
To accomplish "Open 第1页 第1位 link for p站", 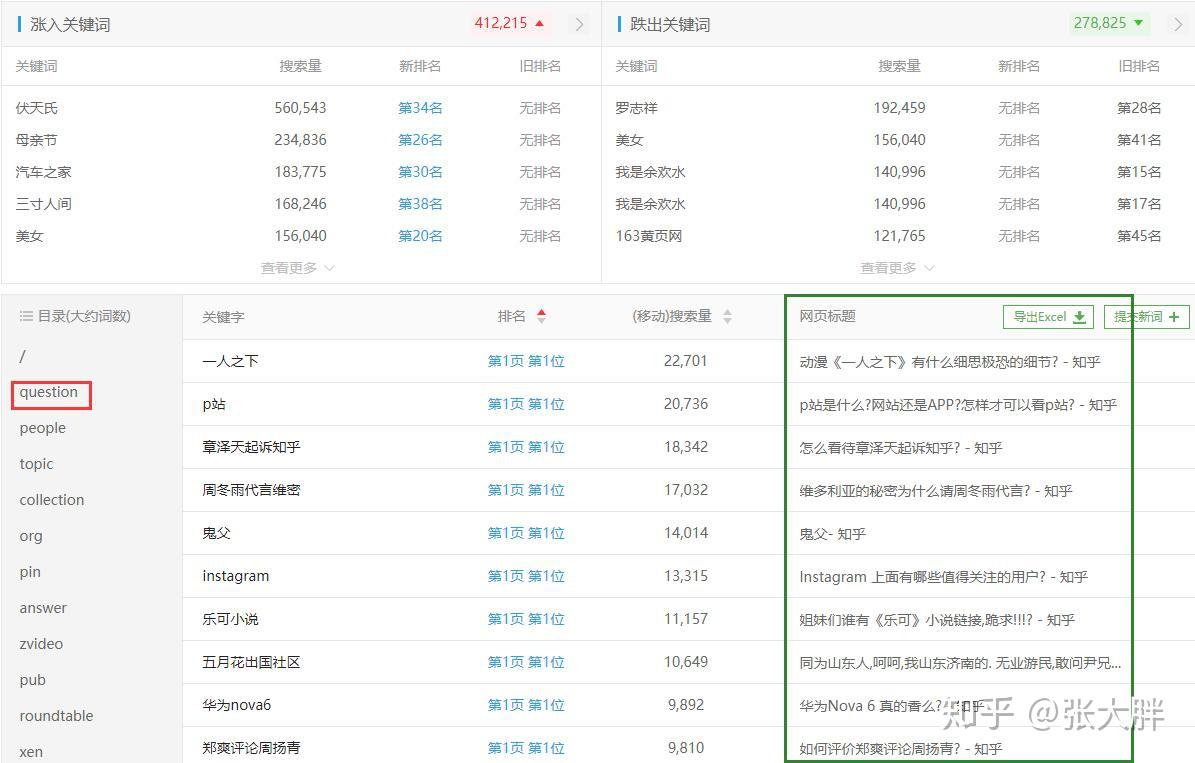I will pos(526,404).
